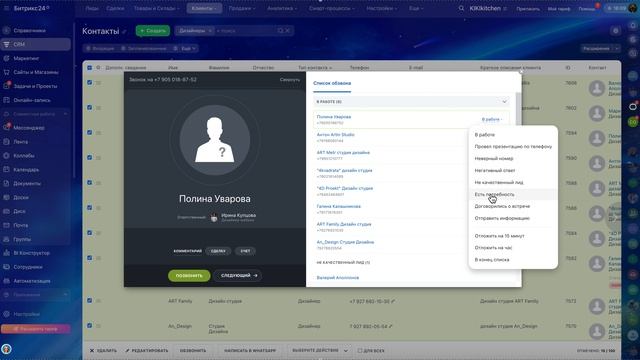Uncheck the fourth contact row checkbox
Viewport: 640px width, 360px height.
[x=89, y=158]
